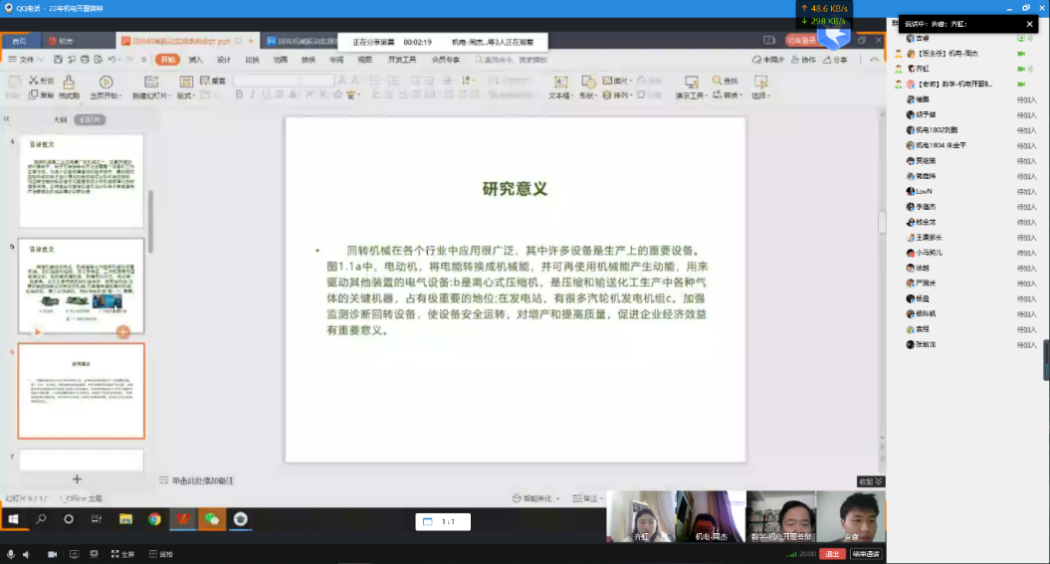1050x564 pixels.
Task: Click the save icon in quick toolbar
Action: [58, 60]
